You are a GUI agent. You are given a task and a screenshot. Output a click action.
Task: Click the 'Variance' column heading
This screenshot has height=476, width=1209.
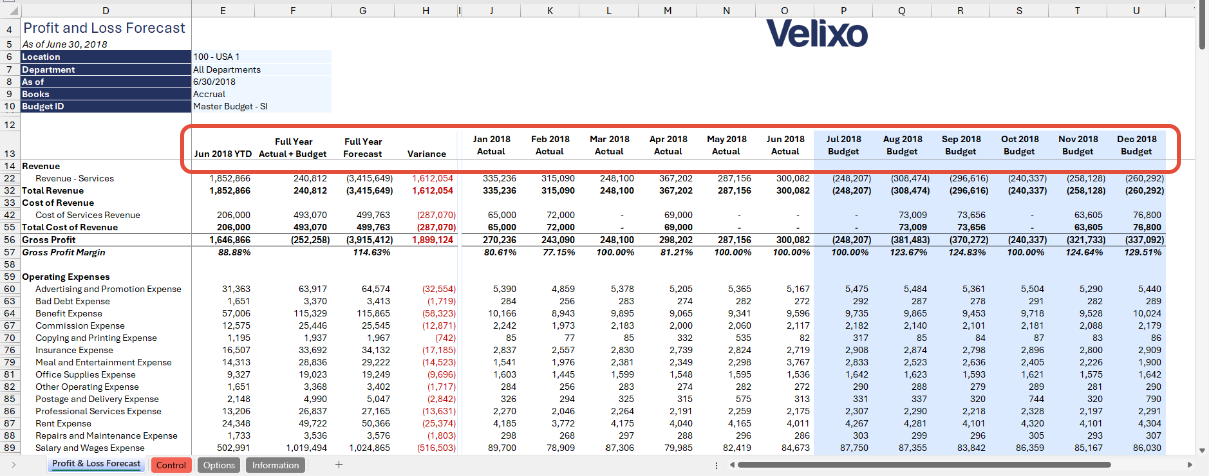pos(427,153)
